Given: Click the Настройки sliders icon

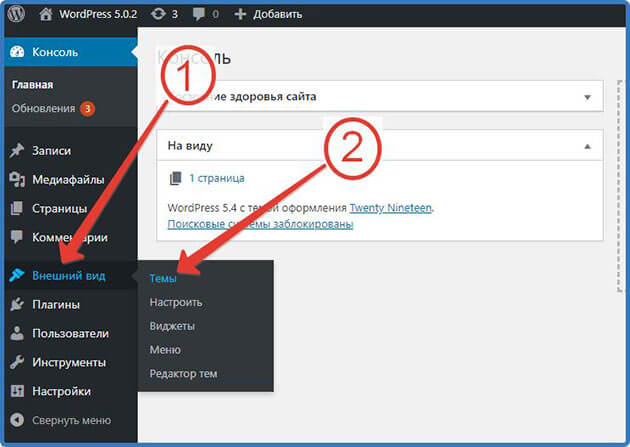Looking at the screenshot, I should tap(17, 391).
